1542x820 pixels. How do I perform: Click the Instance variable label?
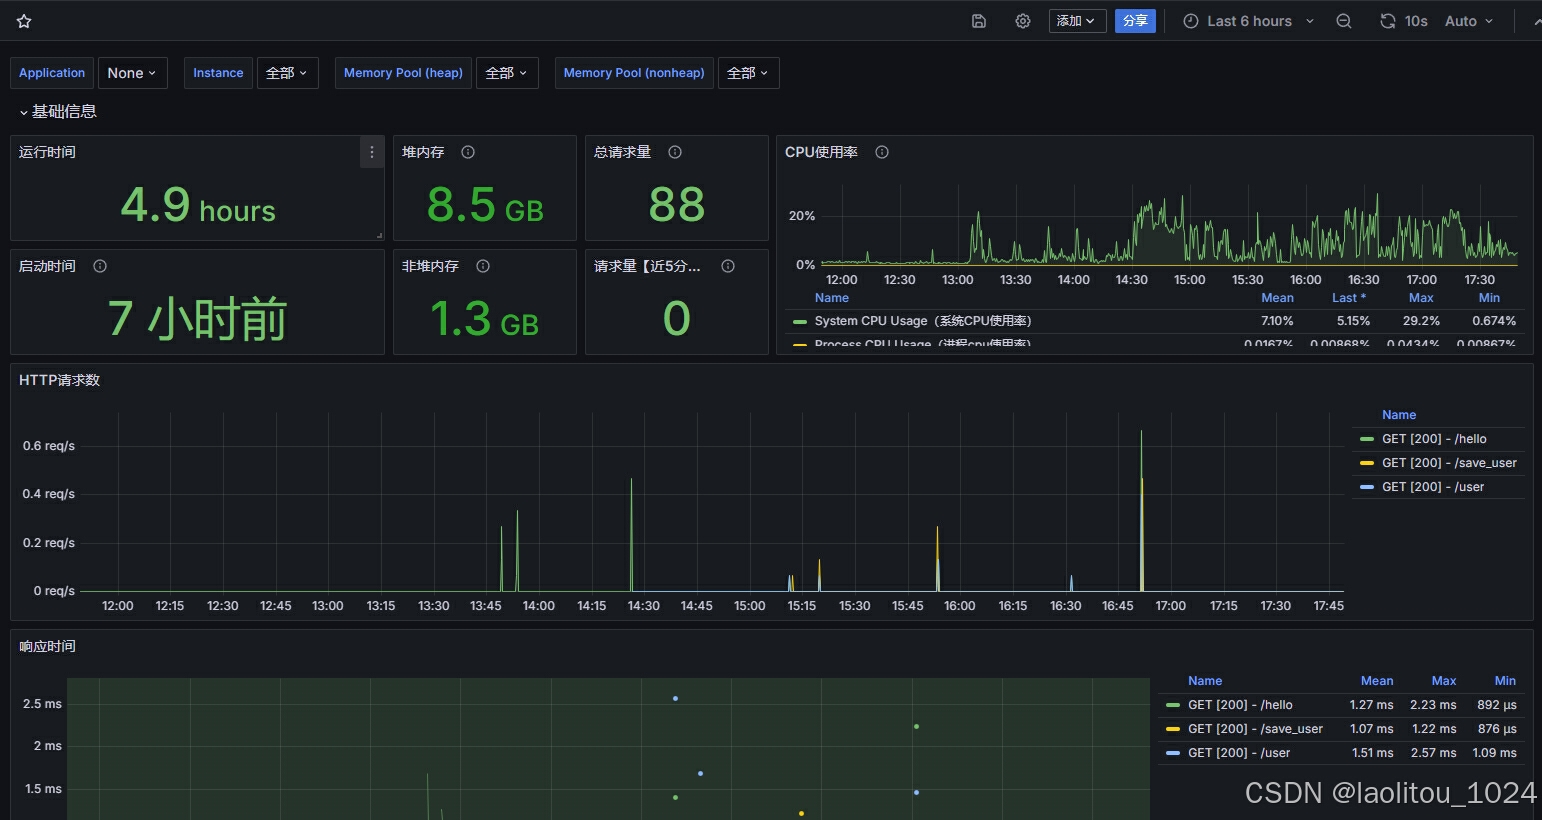coord(218,73)
